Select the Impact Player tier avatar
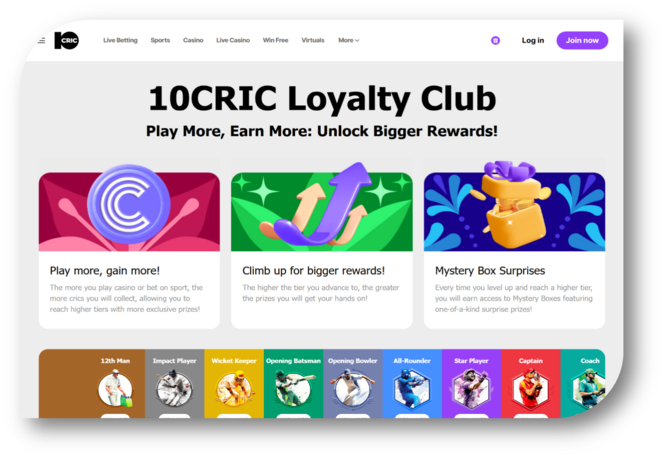The height and width of the screenshot is (458, 665). pyautogui.click(x=174, y=388)
